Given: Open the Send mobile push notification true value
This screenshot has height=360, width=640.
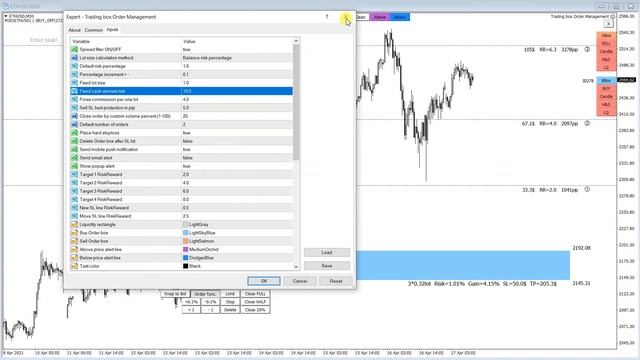Looking at the screenshot, I should point(237,149).
